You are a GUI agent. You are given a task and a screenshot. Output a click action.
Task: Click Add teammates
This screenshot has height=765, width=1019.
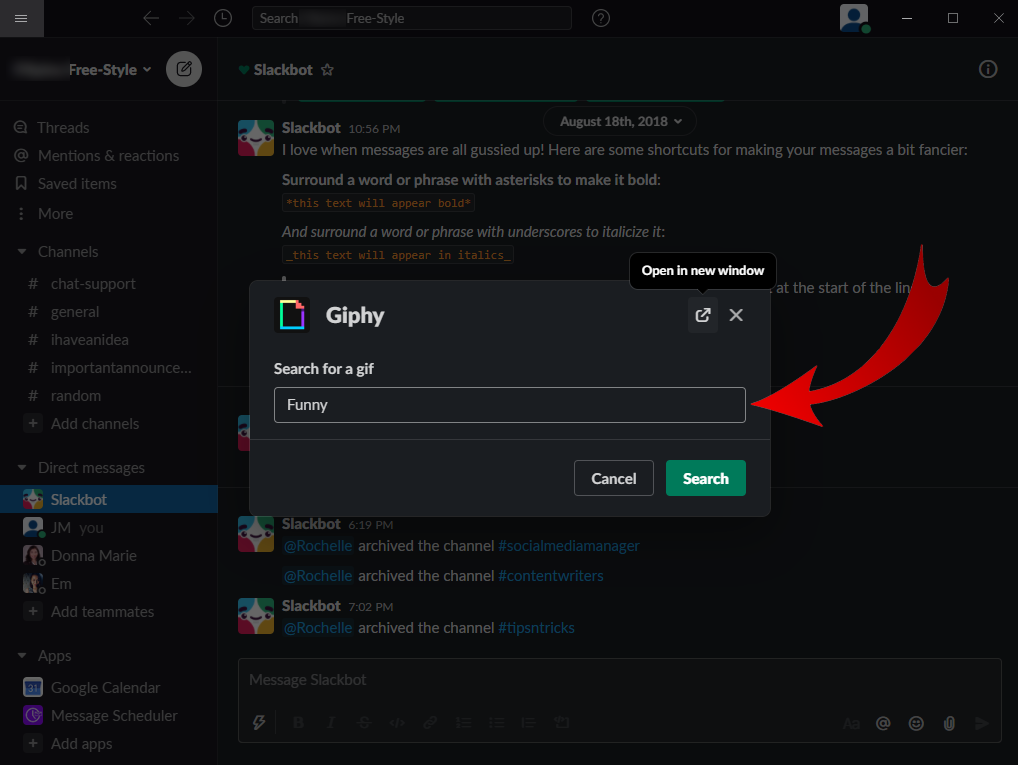[102, 612]
